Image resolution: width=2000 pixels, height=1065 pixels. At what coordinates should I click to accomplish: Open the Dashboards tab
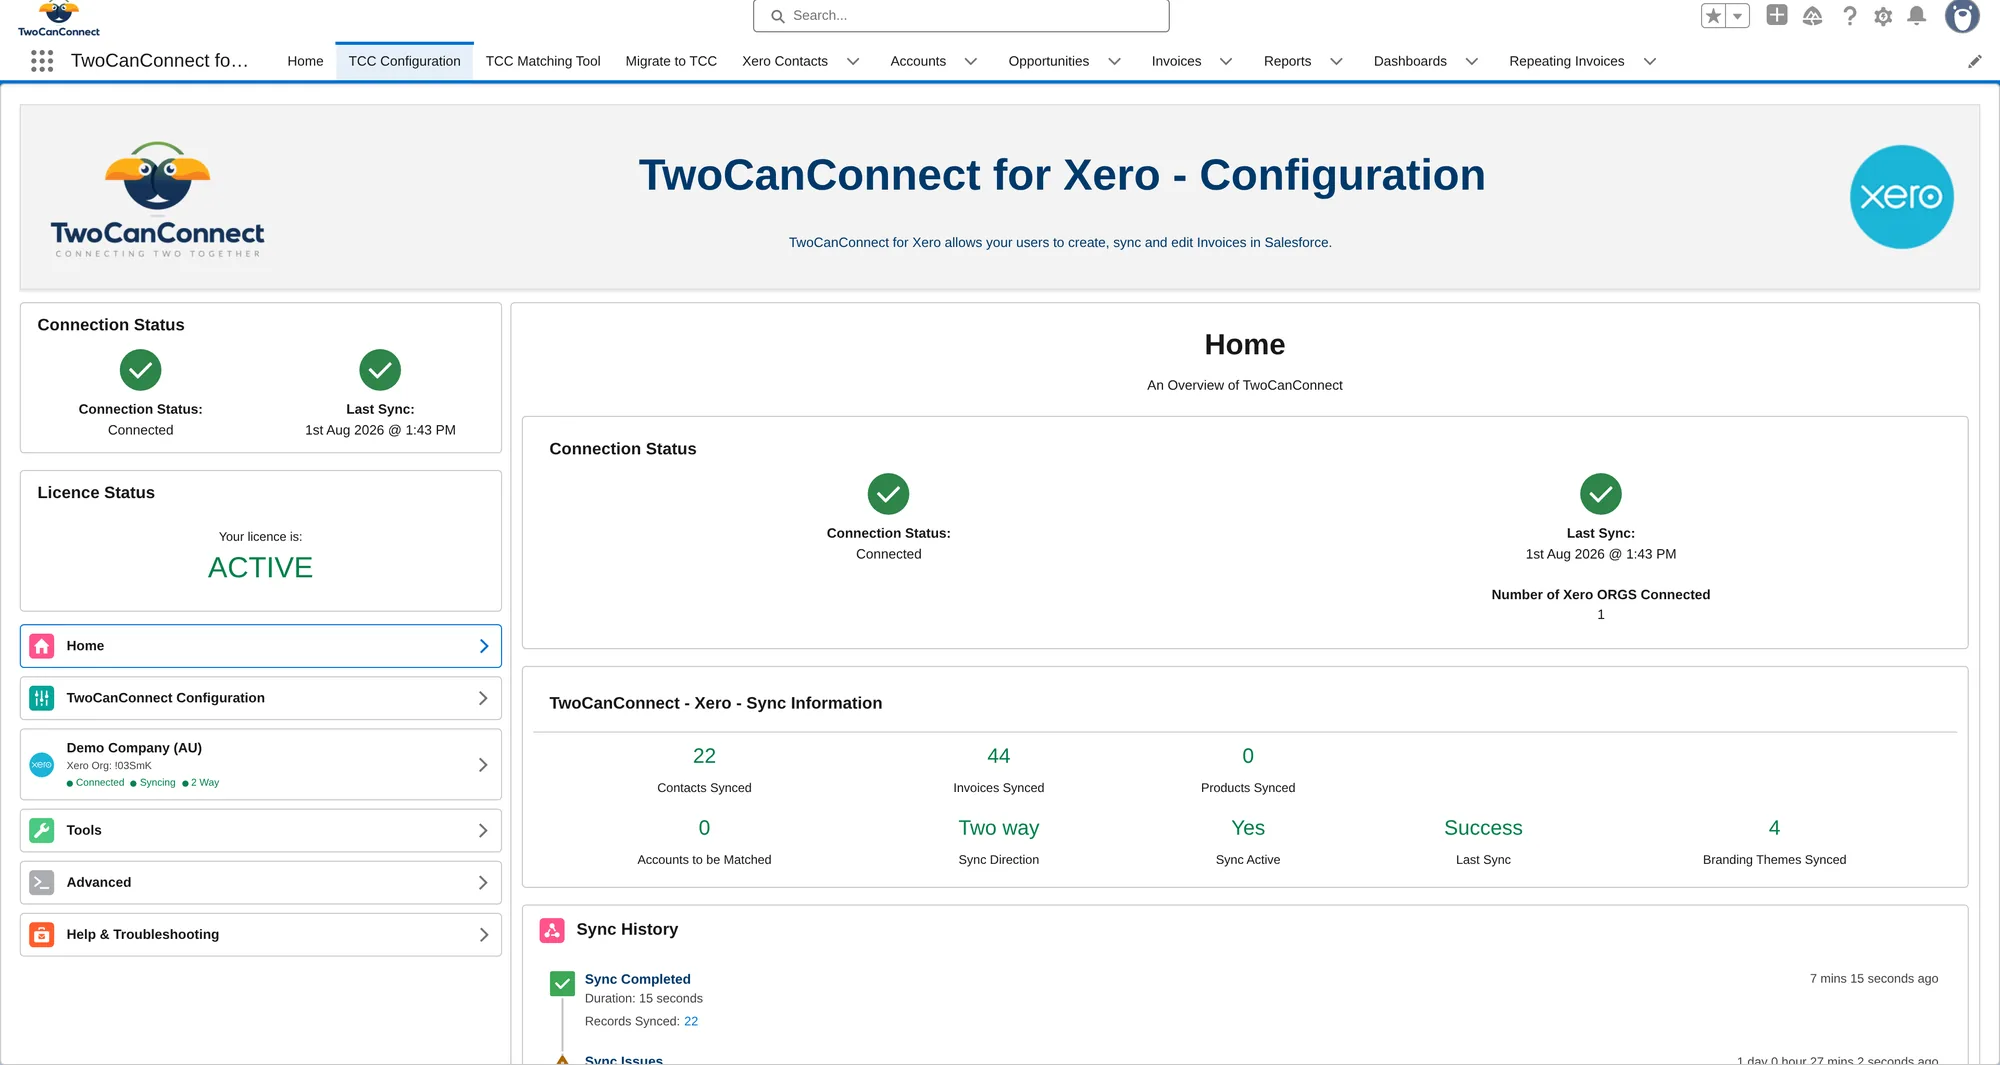(x=1410, y=61)
